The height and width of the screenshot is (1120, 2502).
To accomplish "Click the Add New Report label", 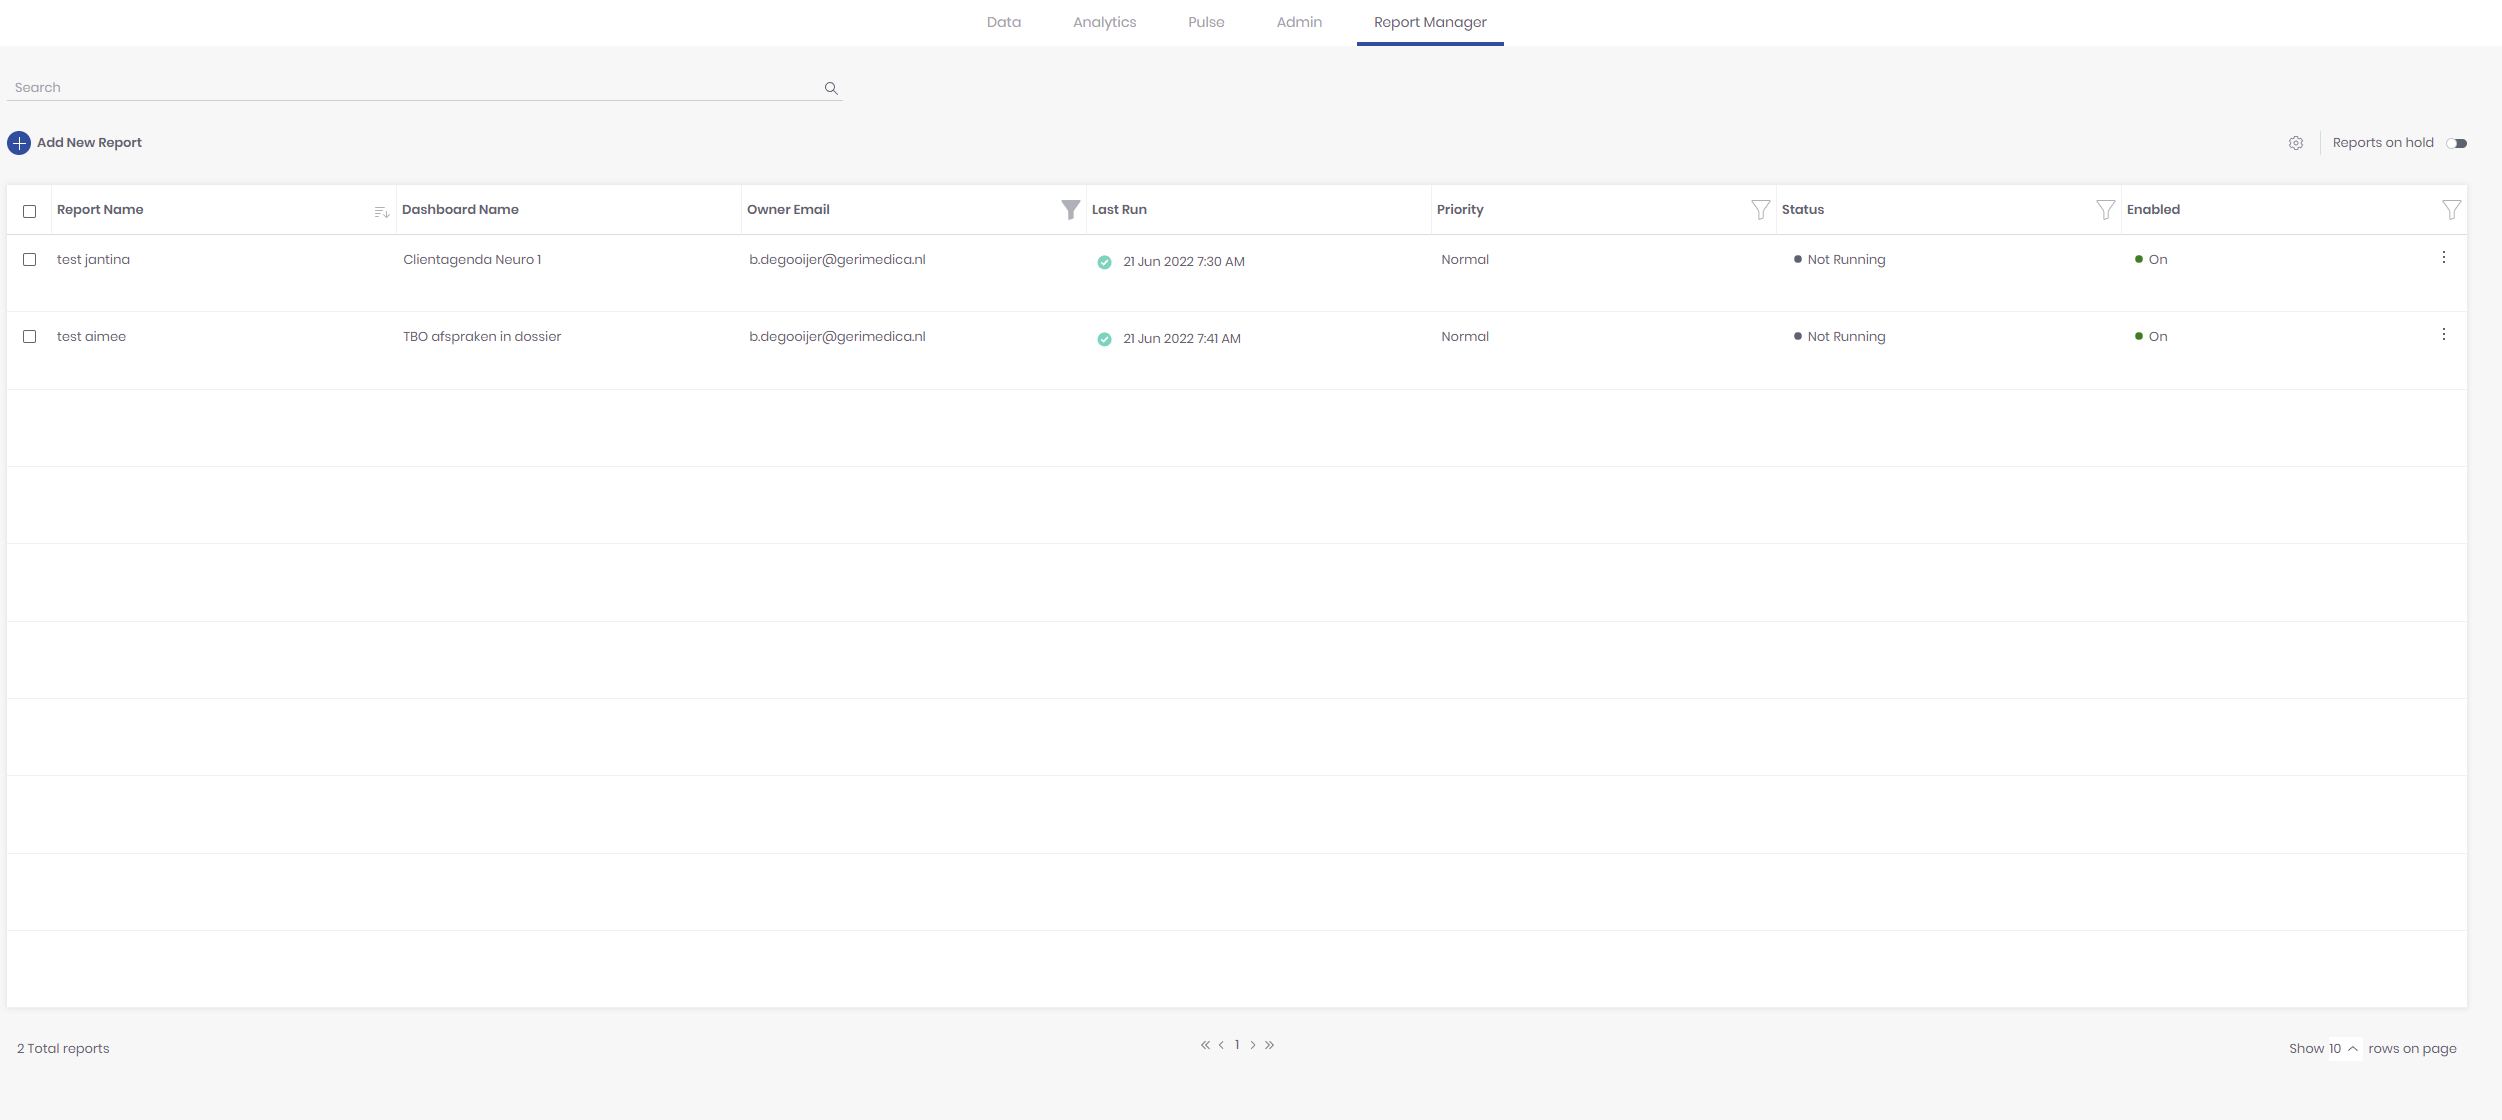I will click(89, 143).
